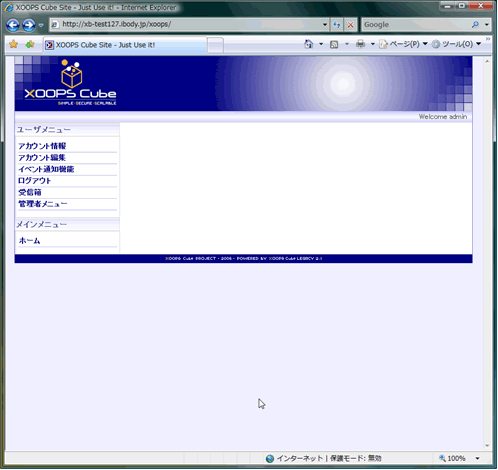This screenshot has width=498, height=470.
Task: Open the zoom level dropdown arrow
Action: [477, 459]
